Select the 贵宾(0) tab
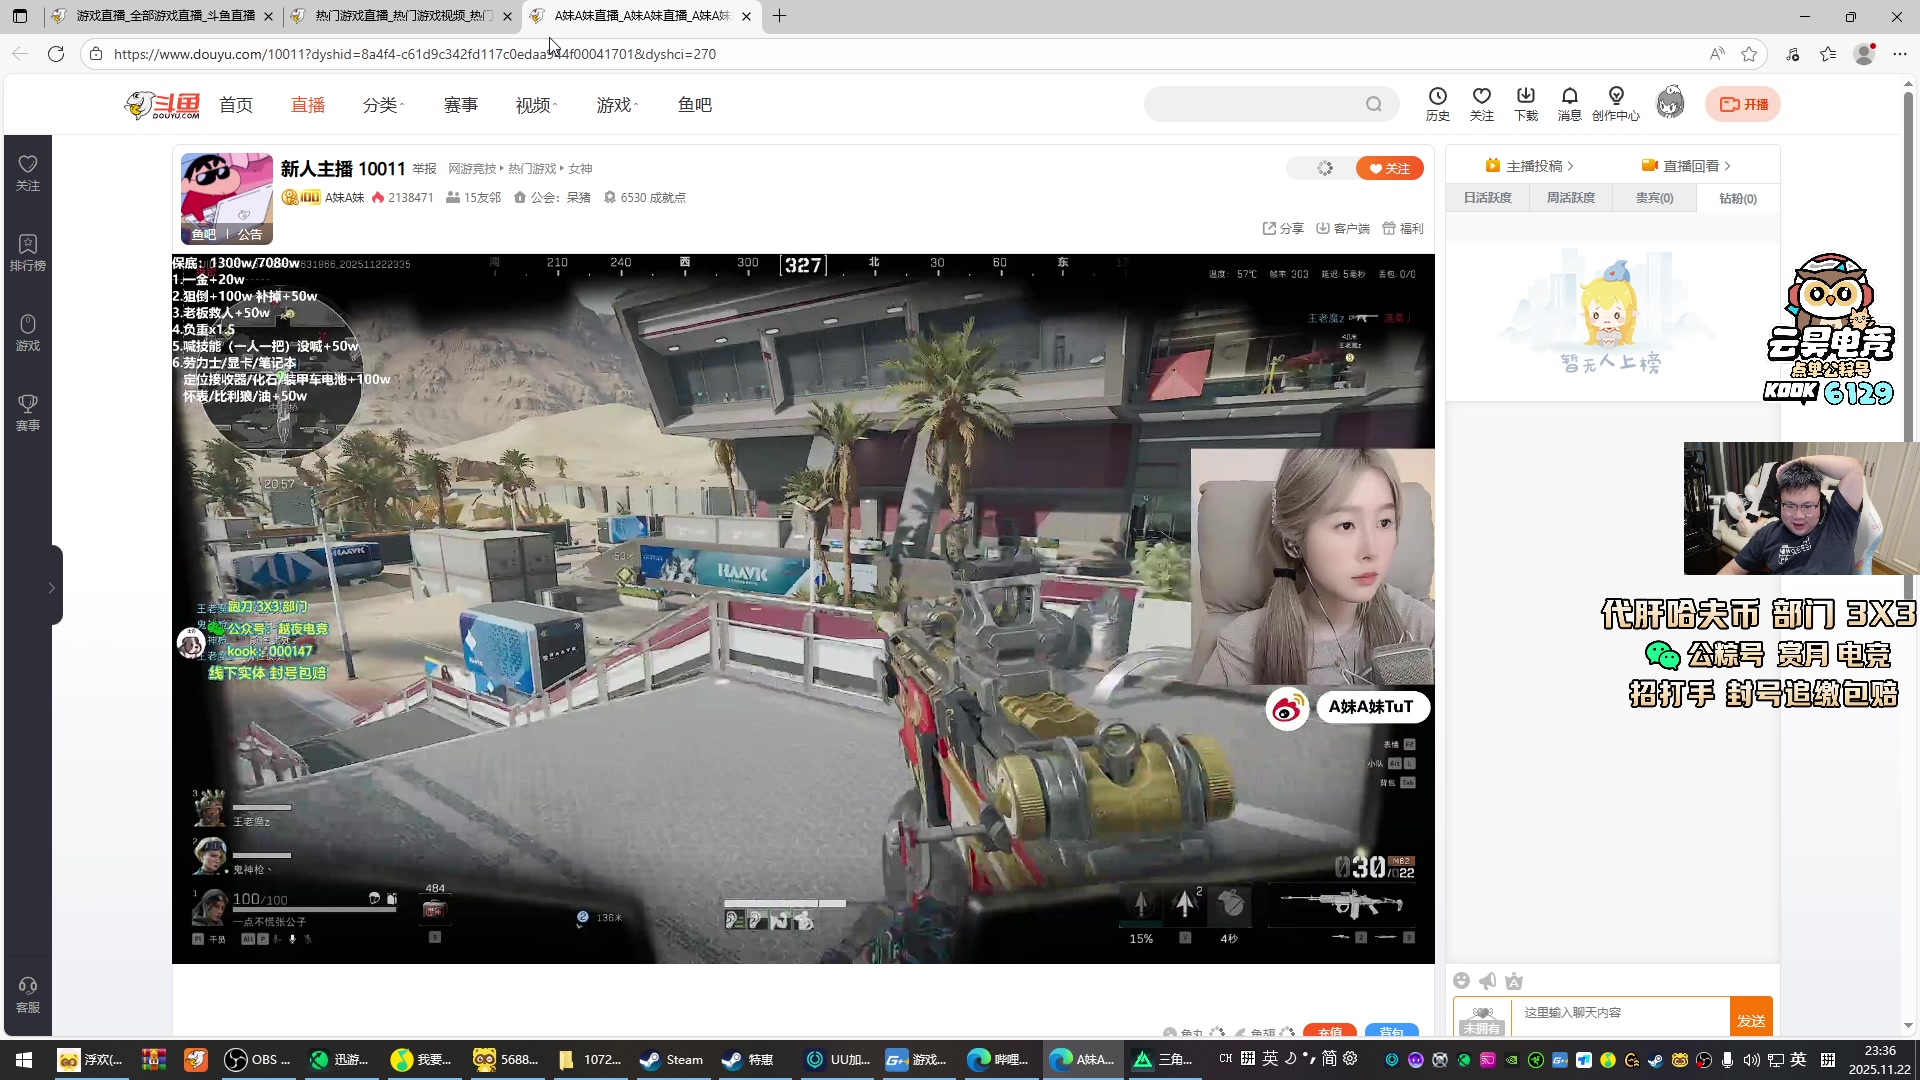Image resolution: width=1920 pixels, height=1080 pixels. coord(1654,198)
